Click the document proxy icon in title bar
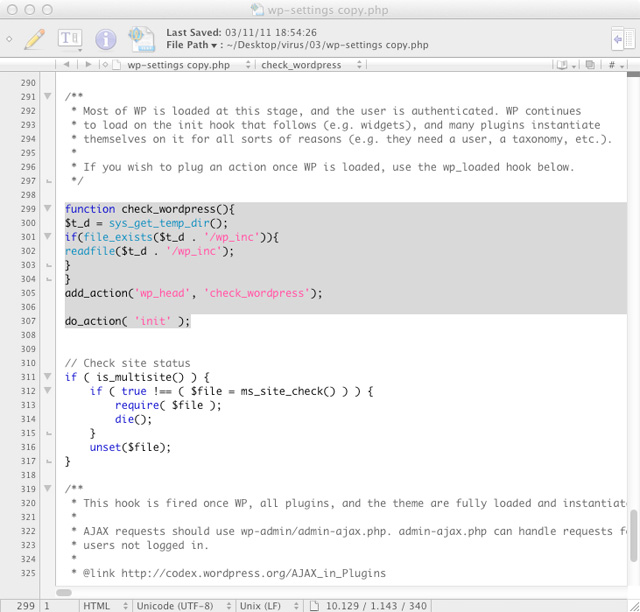The height and width of the screenshot is (612, 640). 259,9
